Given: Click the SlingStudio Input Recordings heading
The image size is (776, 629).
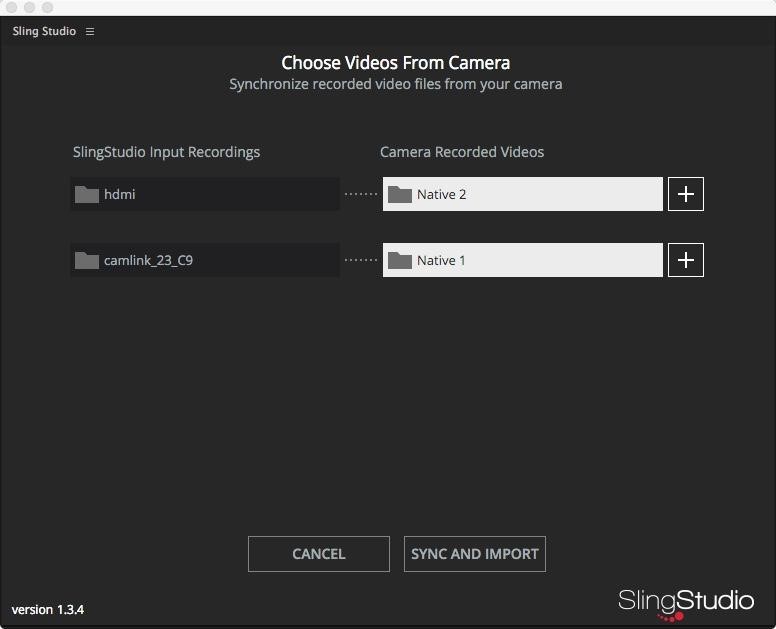Looking at the screenshot, I should coord(166,152).
